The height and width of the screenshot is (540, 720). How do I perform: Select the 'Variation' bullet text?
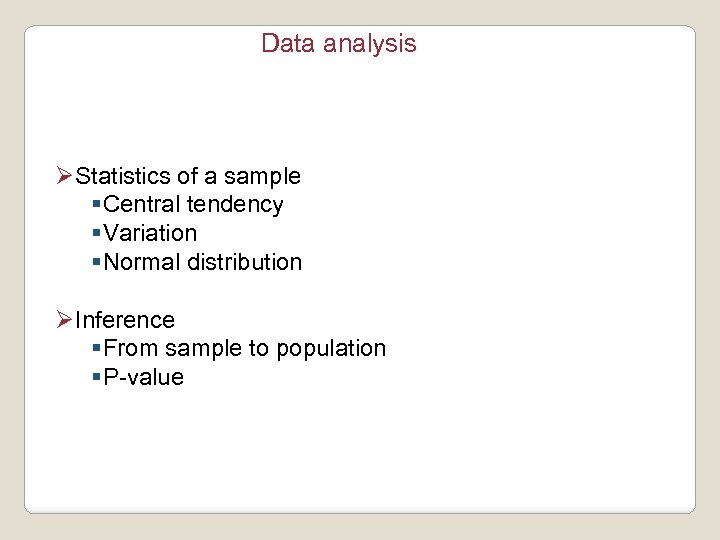click(150, 234)
